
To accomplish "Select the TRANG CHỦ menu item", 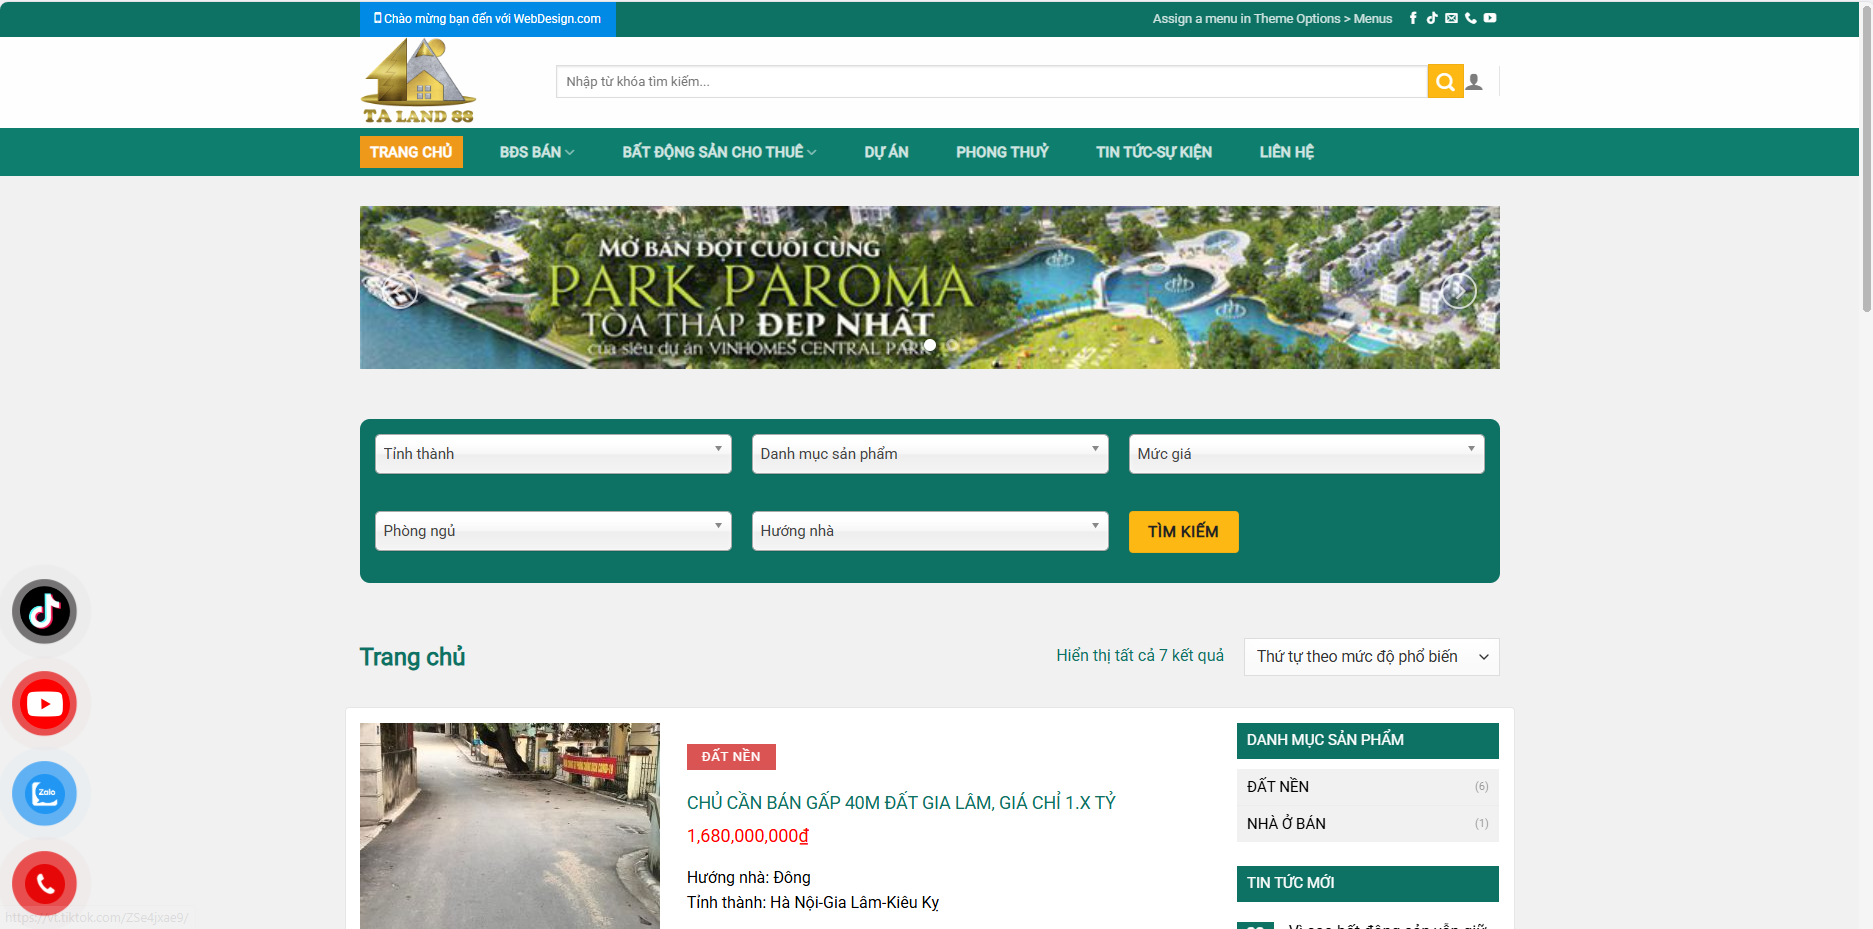I will [x=411, y=152].
